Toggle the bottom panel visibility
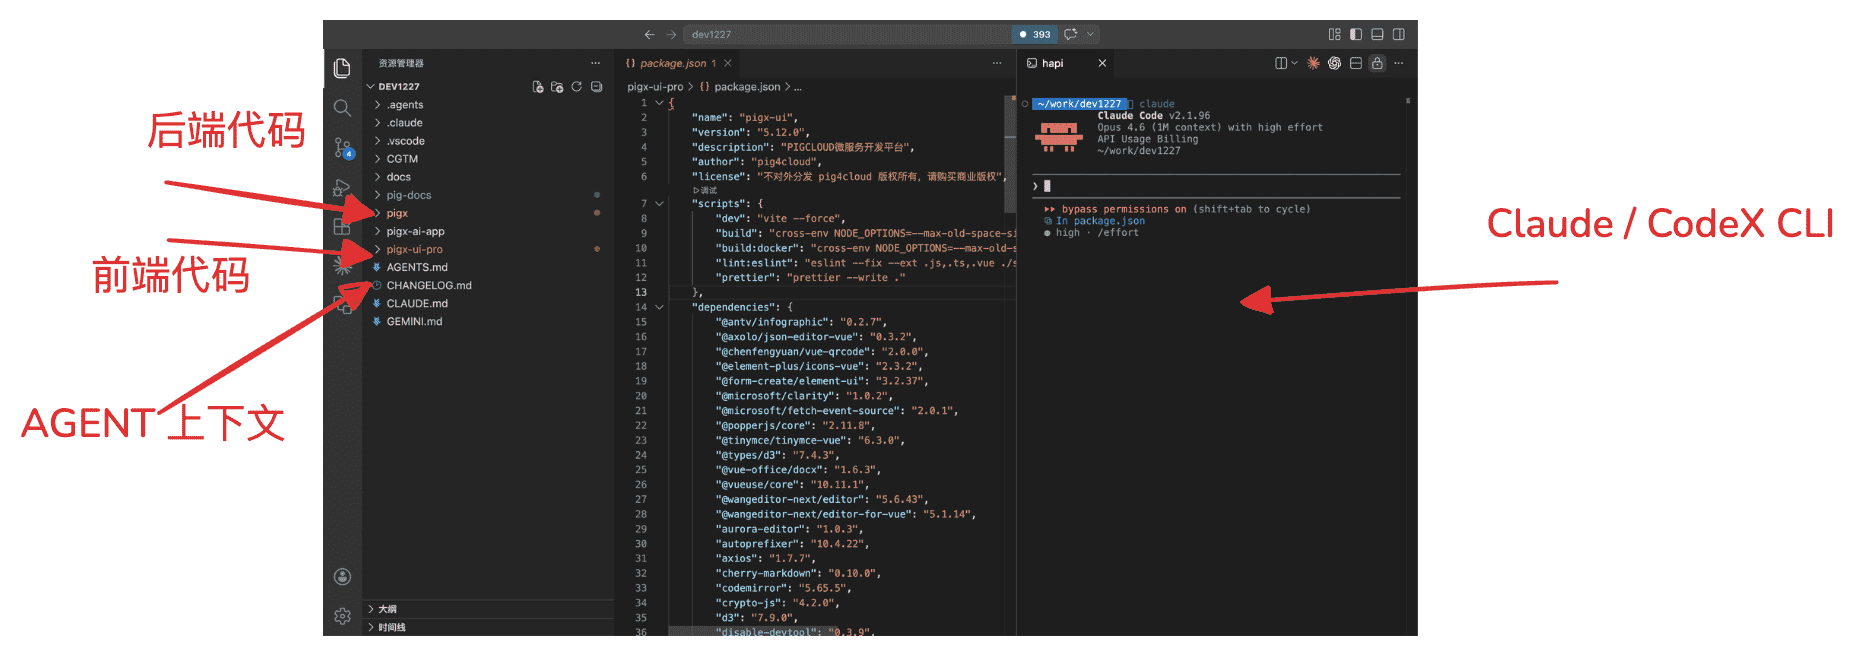The width and height of the screenshot is (1855, 655). (1377, 34)
